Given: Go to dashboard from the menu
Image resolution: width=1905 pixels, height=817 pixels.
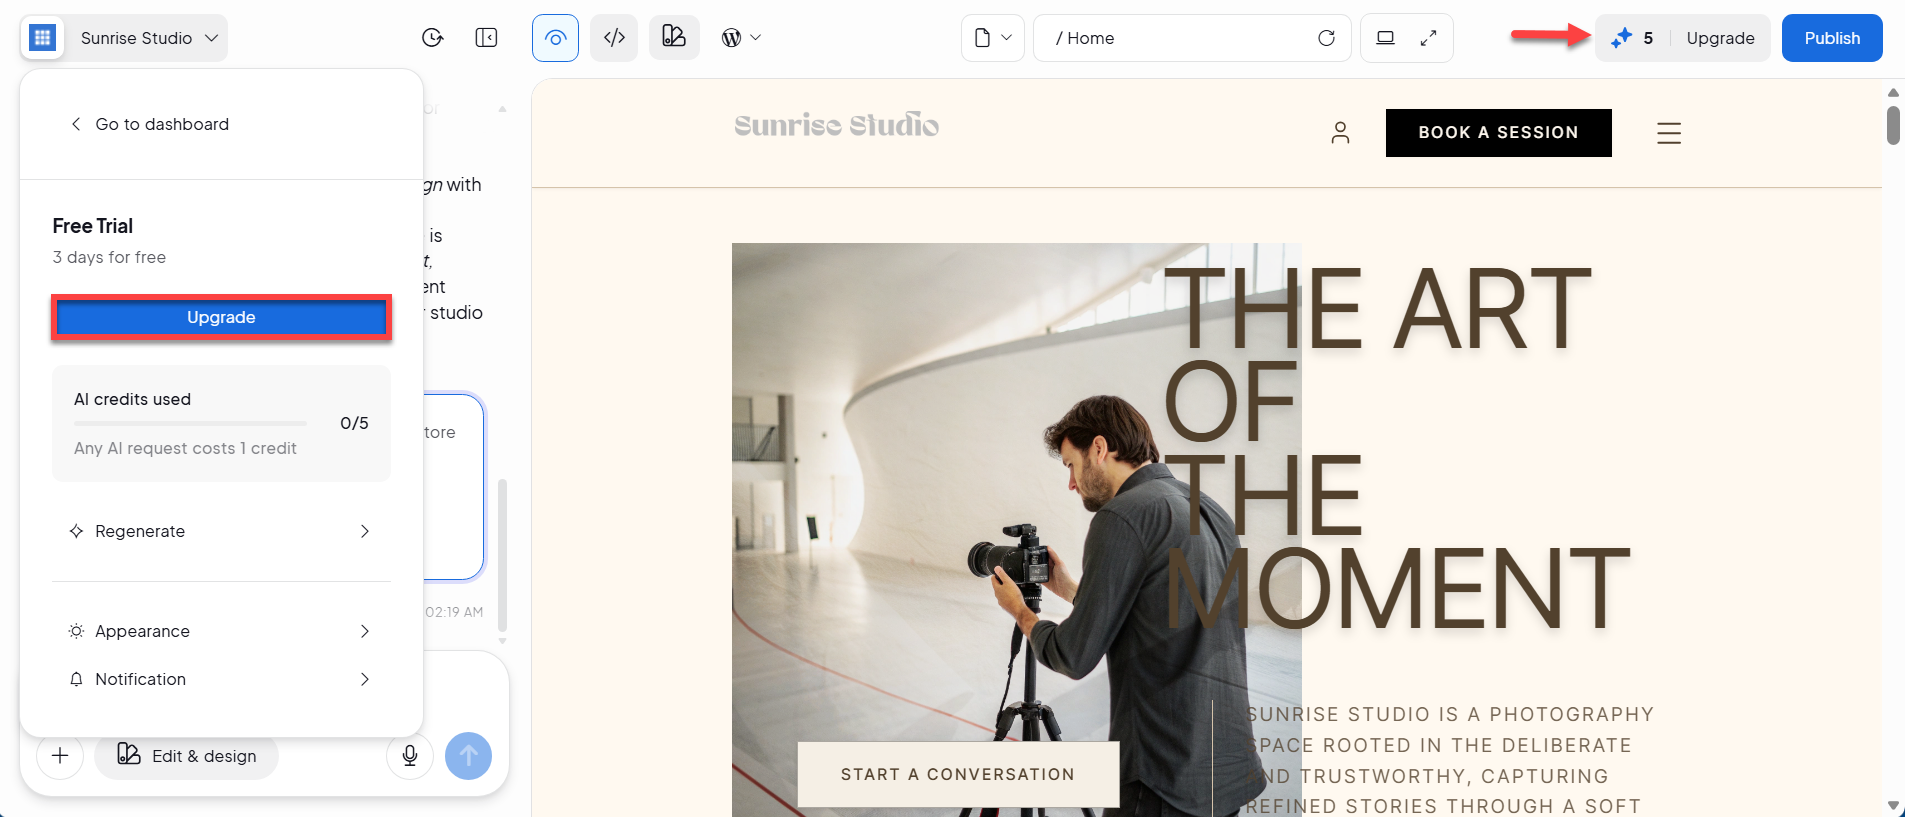Looking at the screenshot, I should coord(150,124).
